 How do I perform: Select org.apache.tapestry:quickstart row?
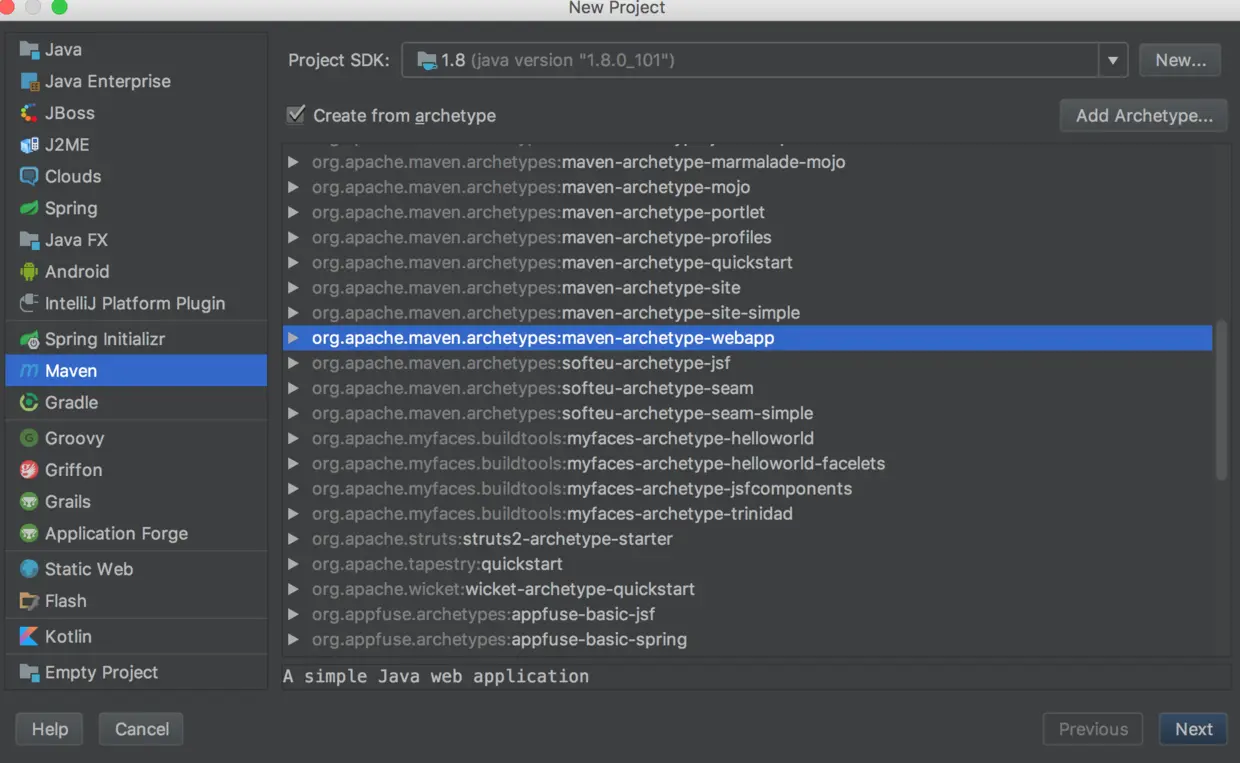tap(748, 564)
